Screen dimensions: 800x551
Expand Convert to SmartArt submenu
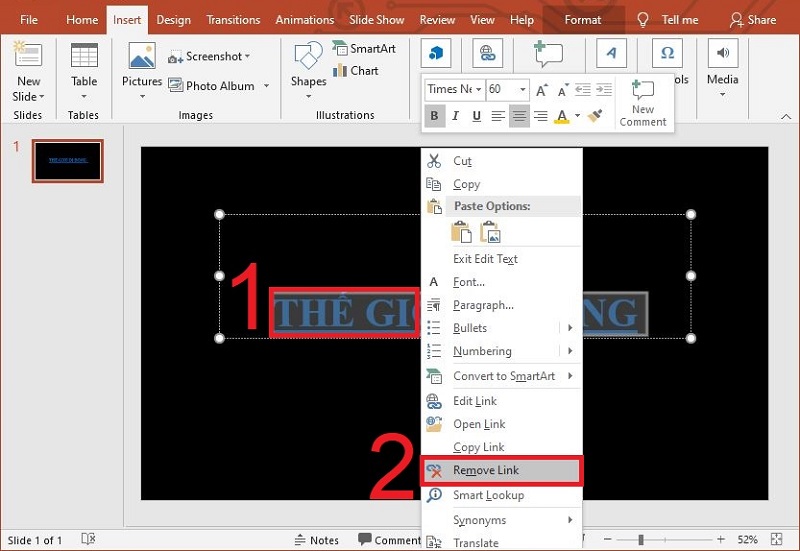pos(570,375)
